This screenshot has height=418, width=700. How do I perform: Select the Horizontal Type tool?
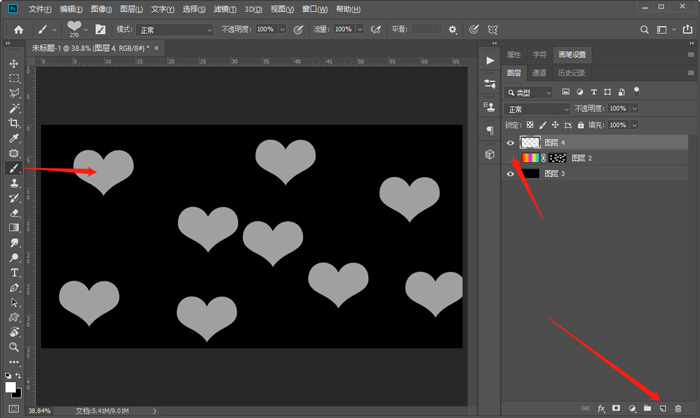click(14, 272)
